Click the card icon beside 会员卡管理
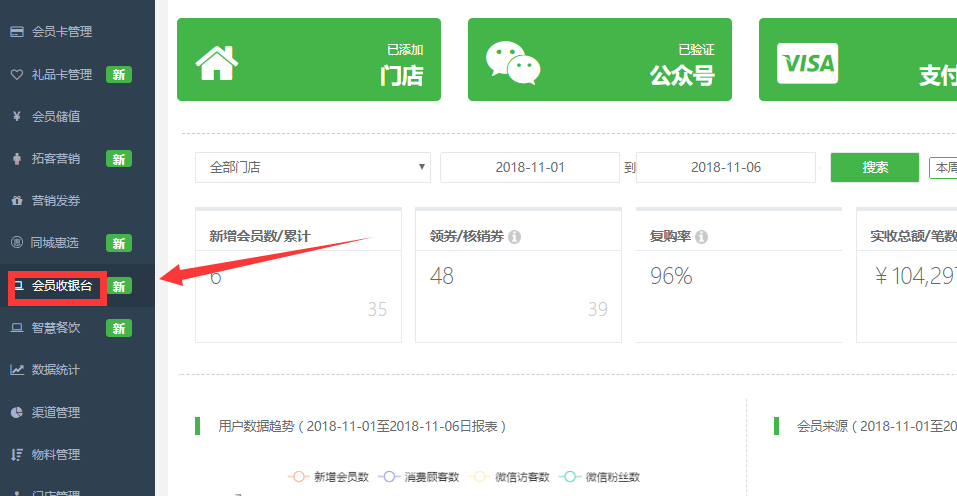Screen dimensions: 957x496 [17, 32]
